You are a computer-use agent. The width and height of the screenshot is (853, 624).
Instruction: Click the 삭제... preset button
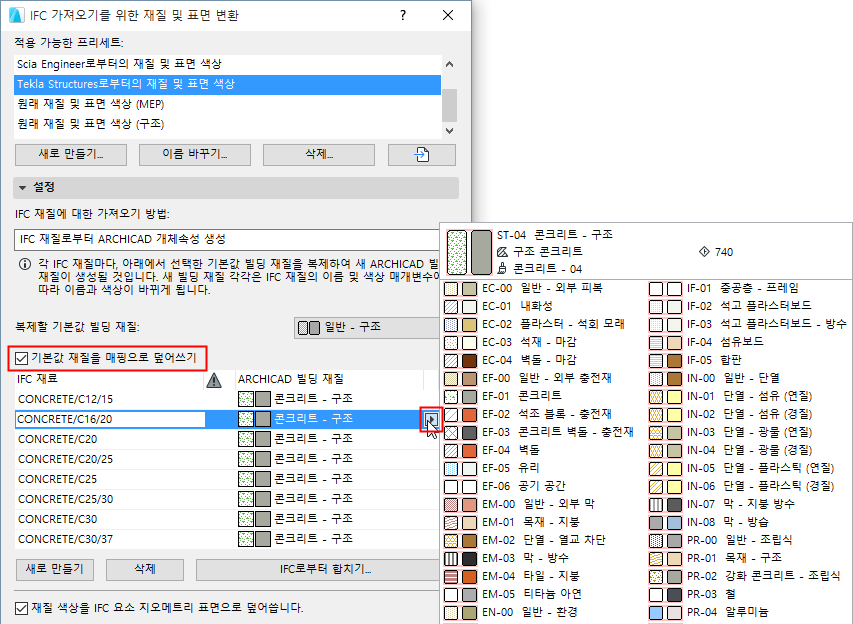tap(319, 155)
